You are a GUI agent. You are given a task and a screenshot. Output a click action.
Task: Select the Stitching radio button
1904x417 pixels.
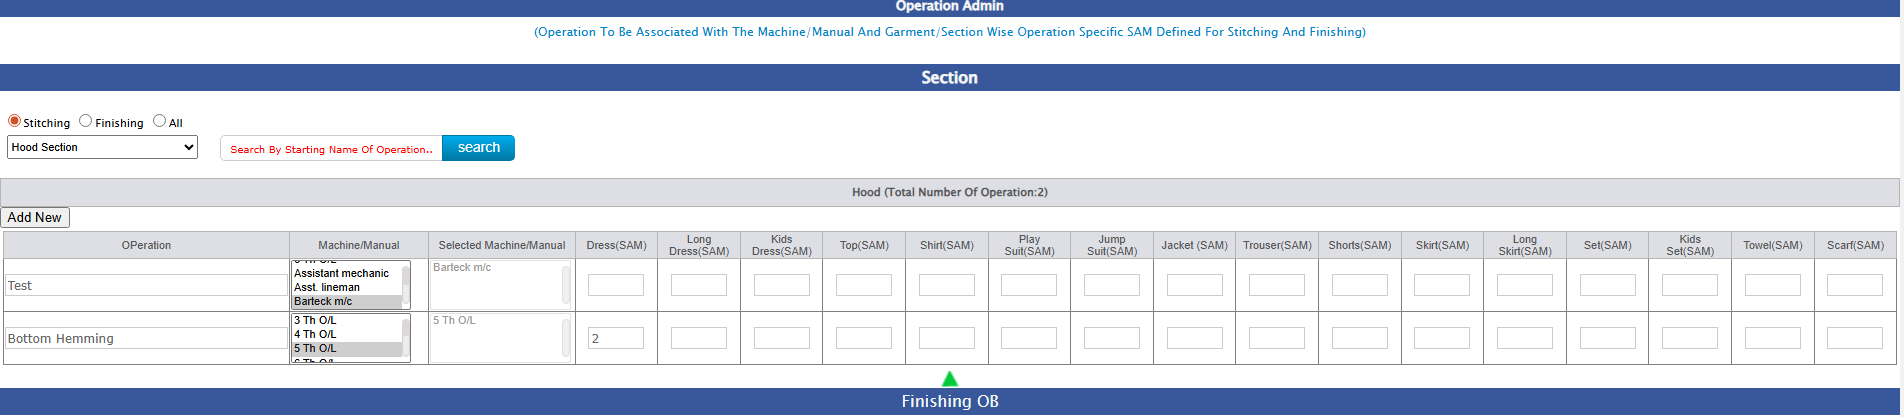[x=14, y=121]
